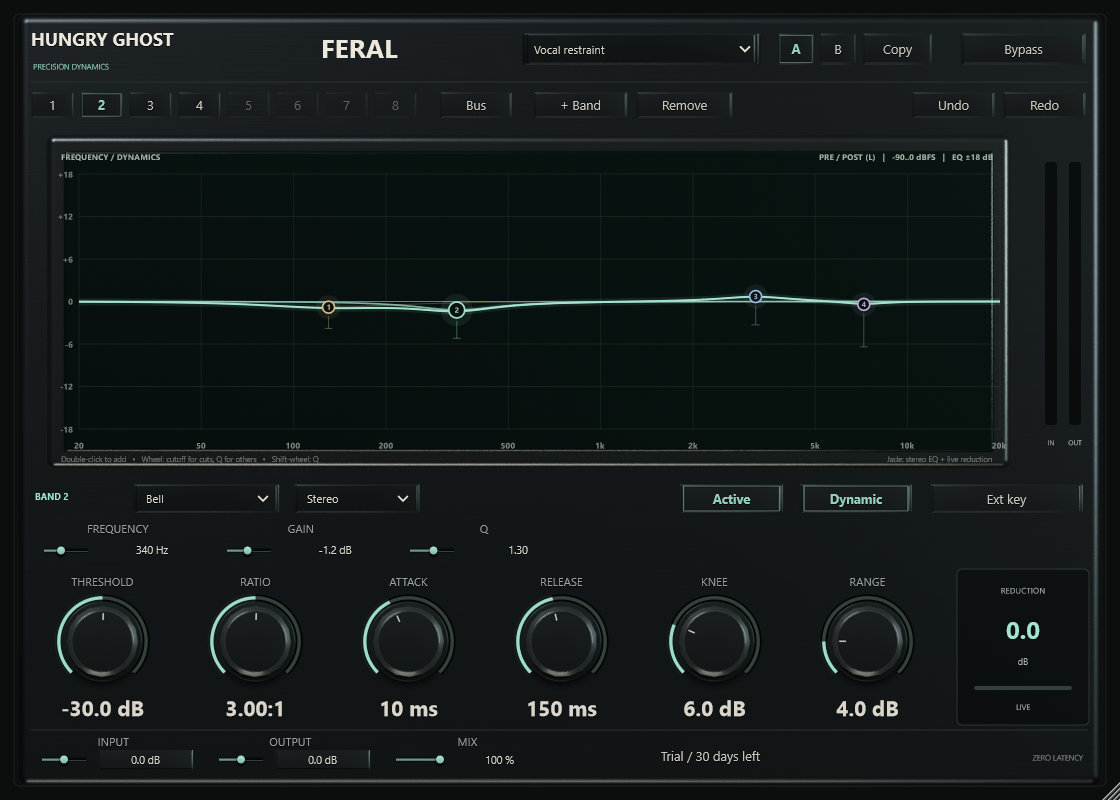This screenshot has height=800, width=1120.
Task: Select disabled band tab 5
Action: click(x=249, y=105)
